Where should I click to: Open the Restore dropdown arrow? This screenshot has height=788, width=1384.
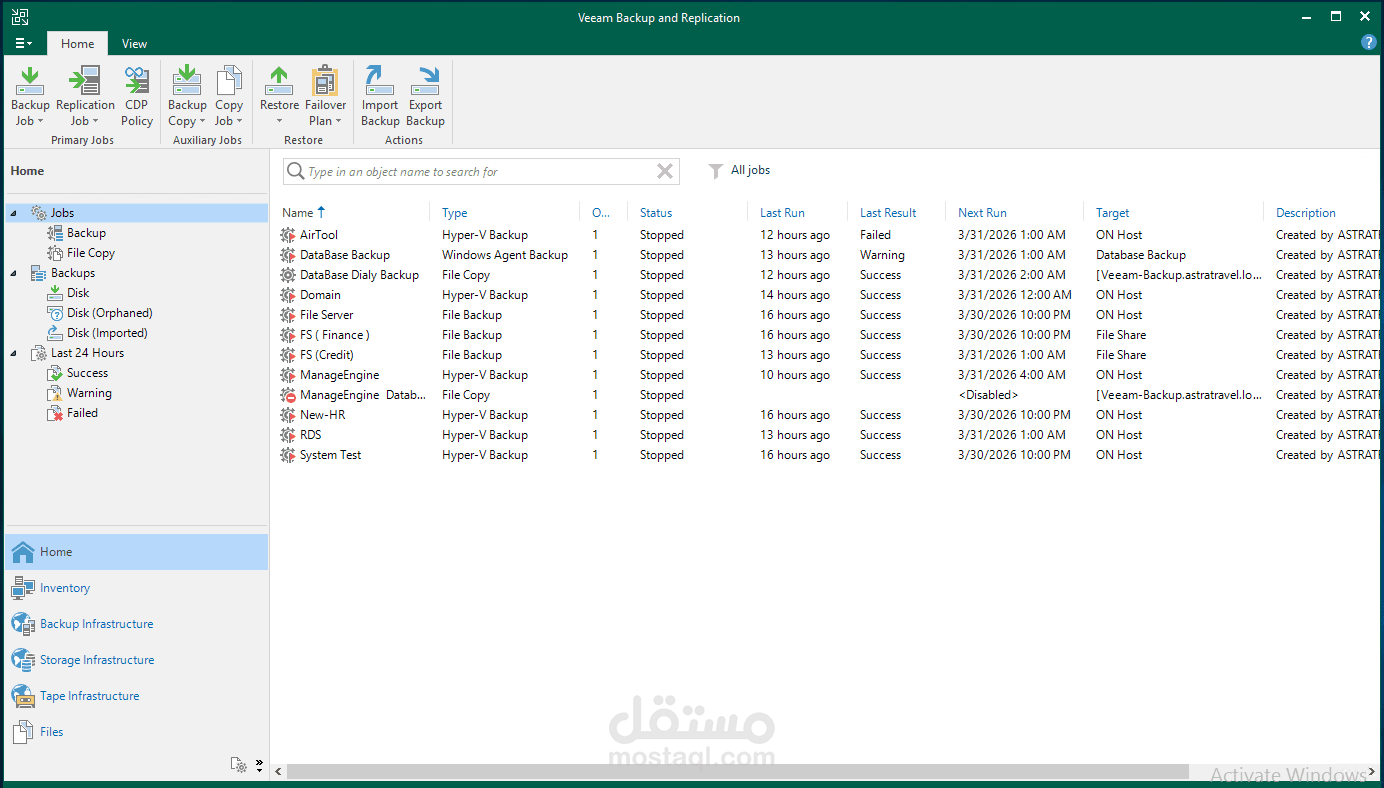click(x=279, y=122)
